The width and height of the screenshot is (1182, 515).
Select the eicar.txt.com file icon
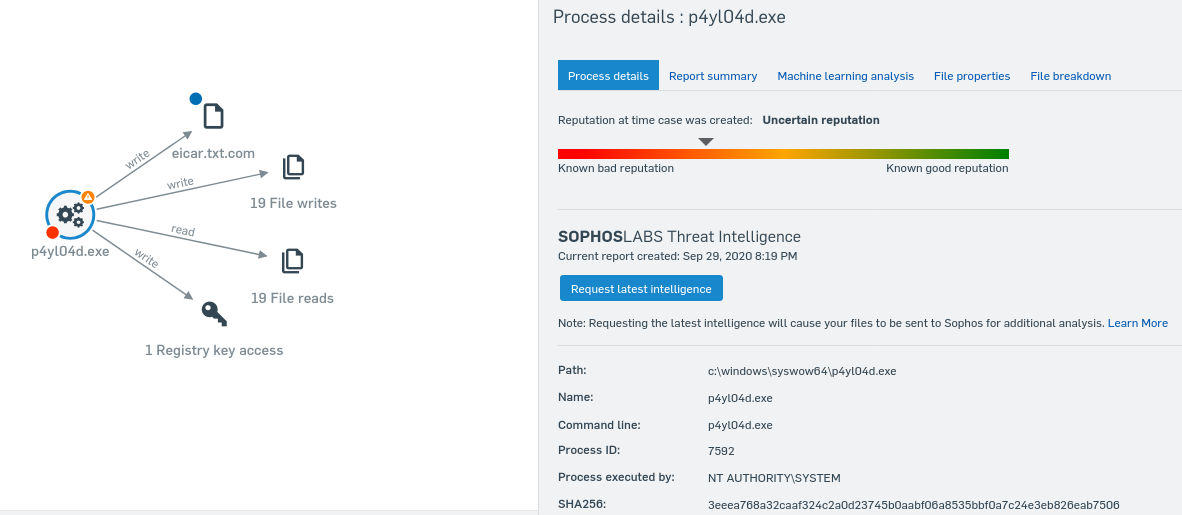[213, 115]
